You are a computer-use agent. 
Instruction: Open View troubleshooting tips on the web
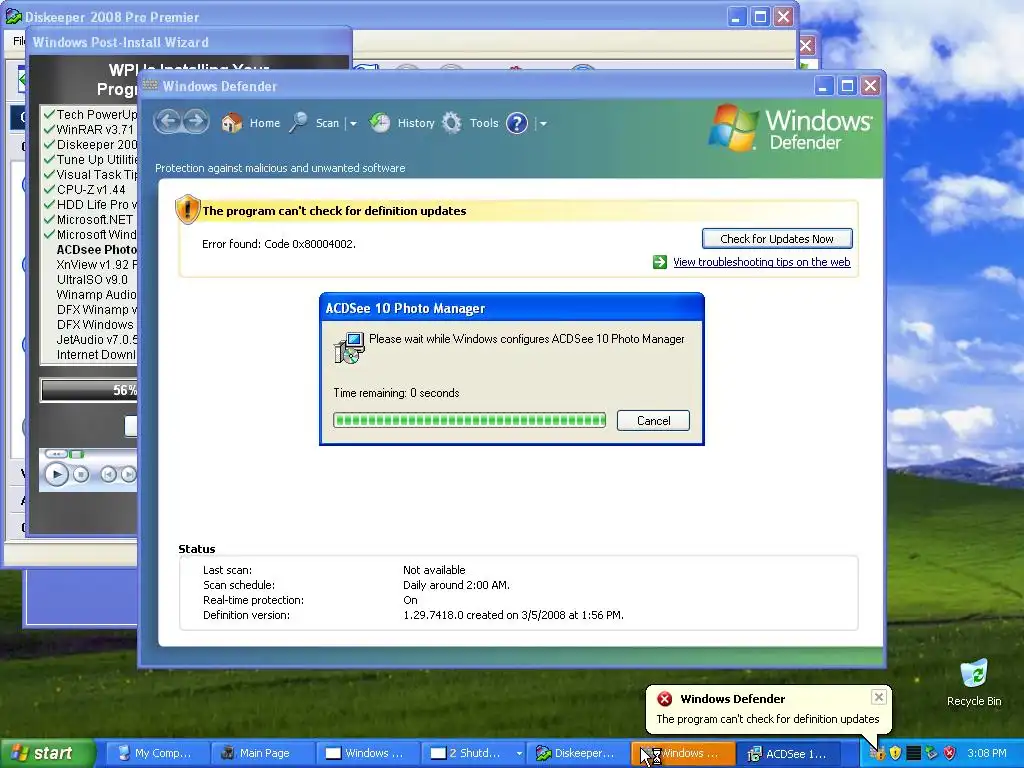(x=761, y=262)
